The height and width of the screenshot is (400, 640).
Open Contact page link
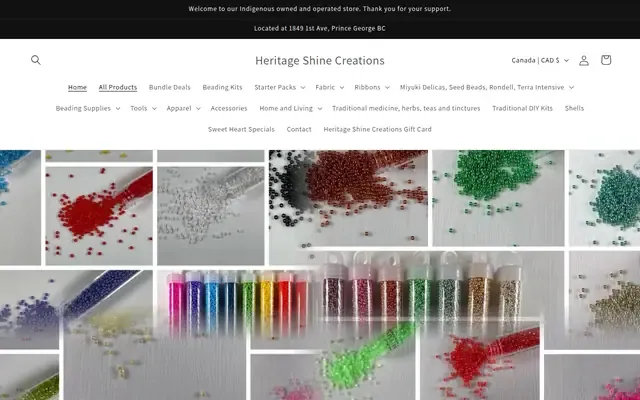[299, 129]
